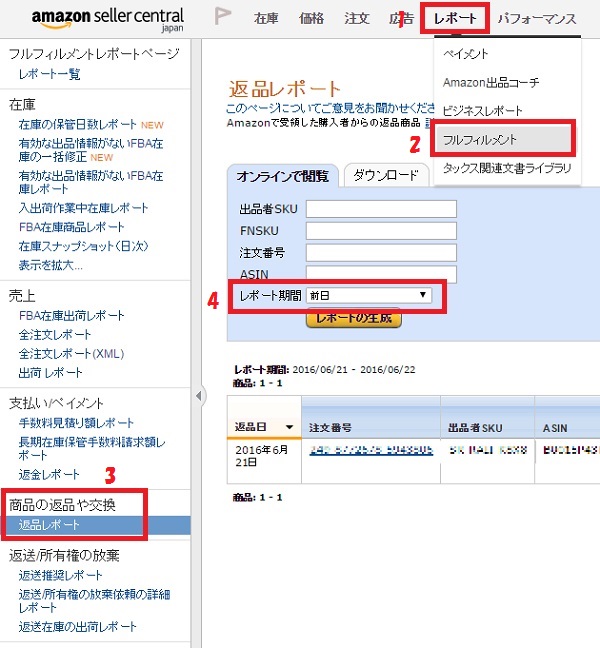Screen dimensions: 600x648
Task: Open the パフォーマンス top menu
Action: (537, 19)
